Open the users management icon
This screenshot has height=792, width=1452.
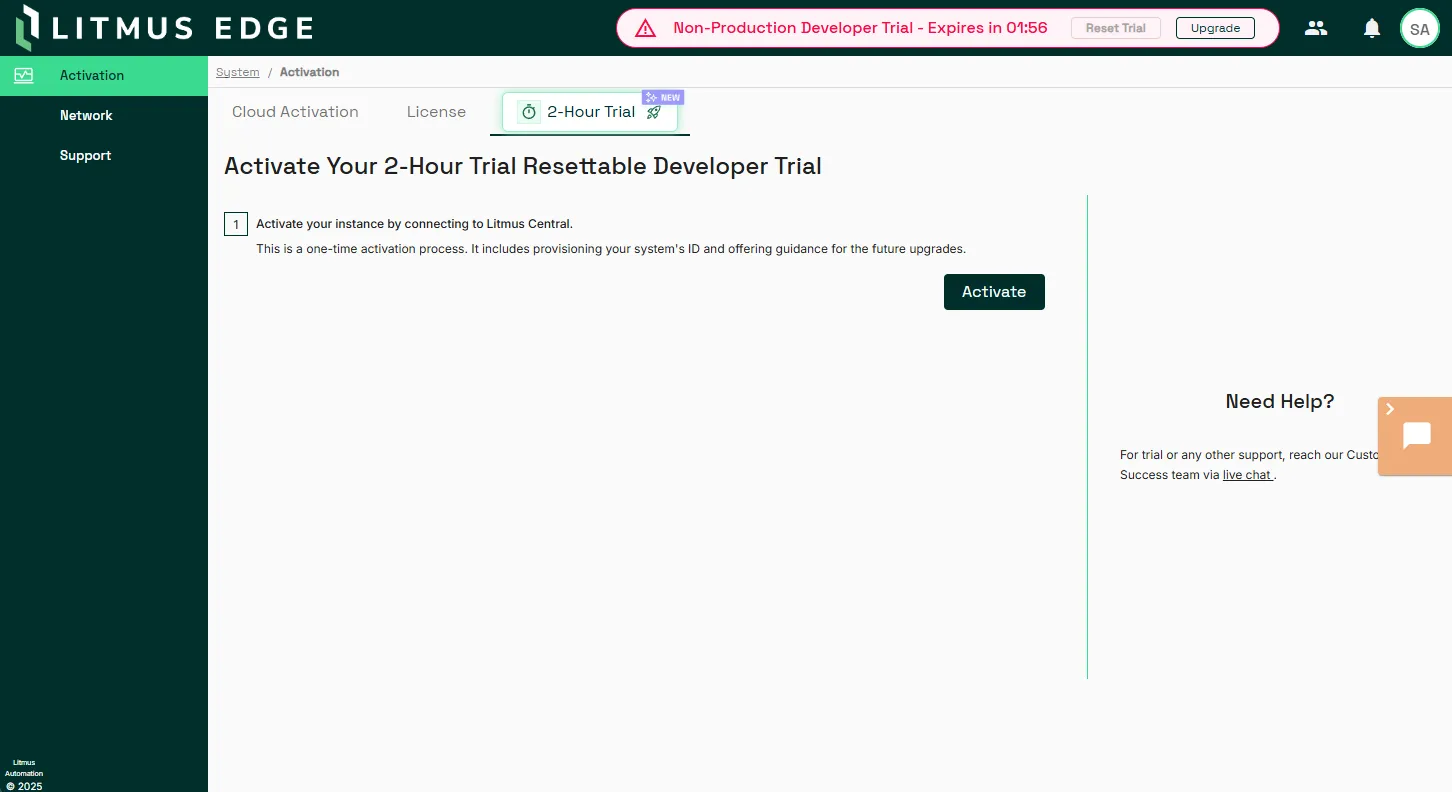click(x=1316, y=28)
